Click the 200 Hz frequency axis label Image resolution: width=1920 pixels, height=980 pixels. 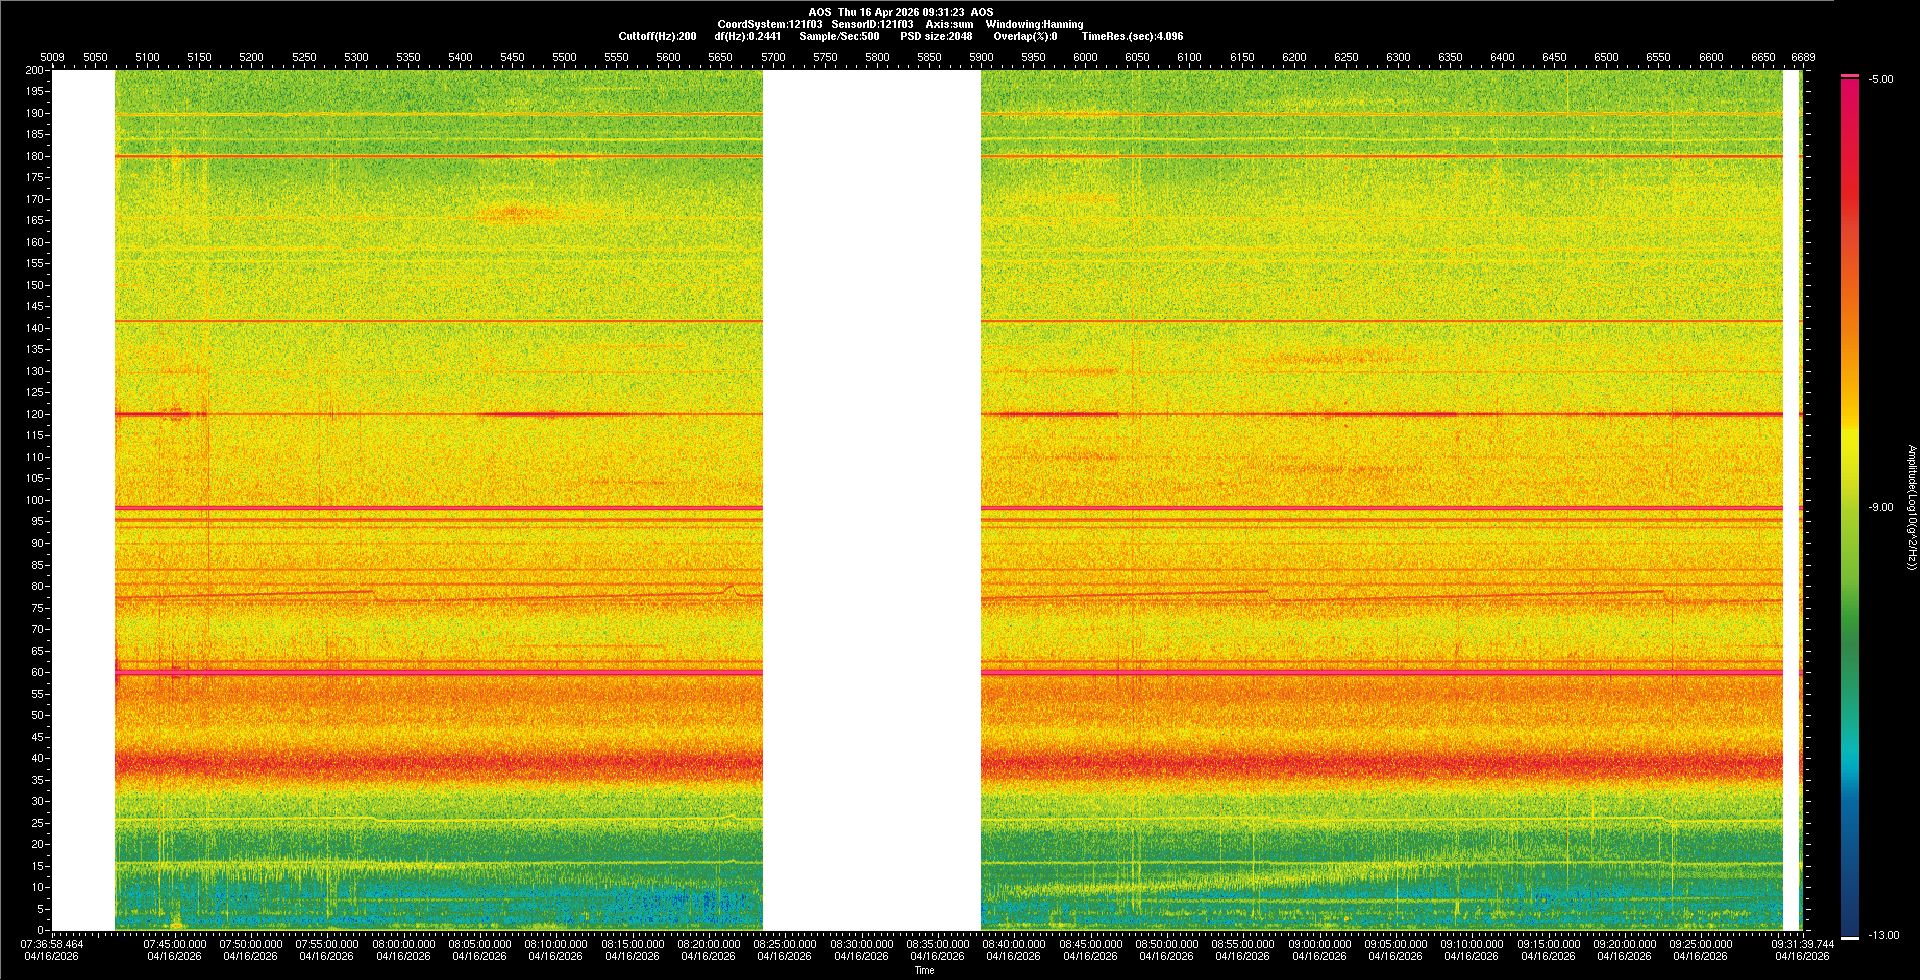35,70
